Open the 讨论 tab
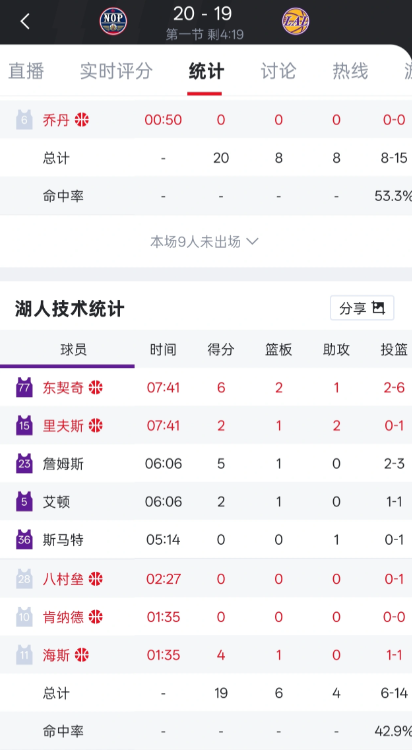 click(x=278, y=71)
